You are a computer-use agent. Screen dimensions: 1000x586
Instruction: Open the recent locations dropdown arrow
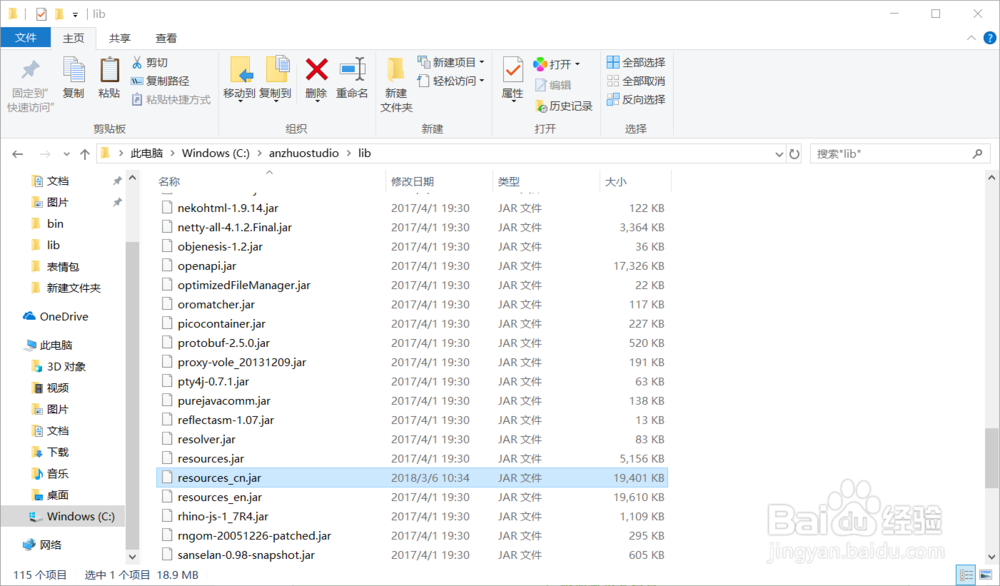pos(66,154)
